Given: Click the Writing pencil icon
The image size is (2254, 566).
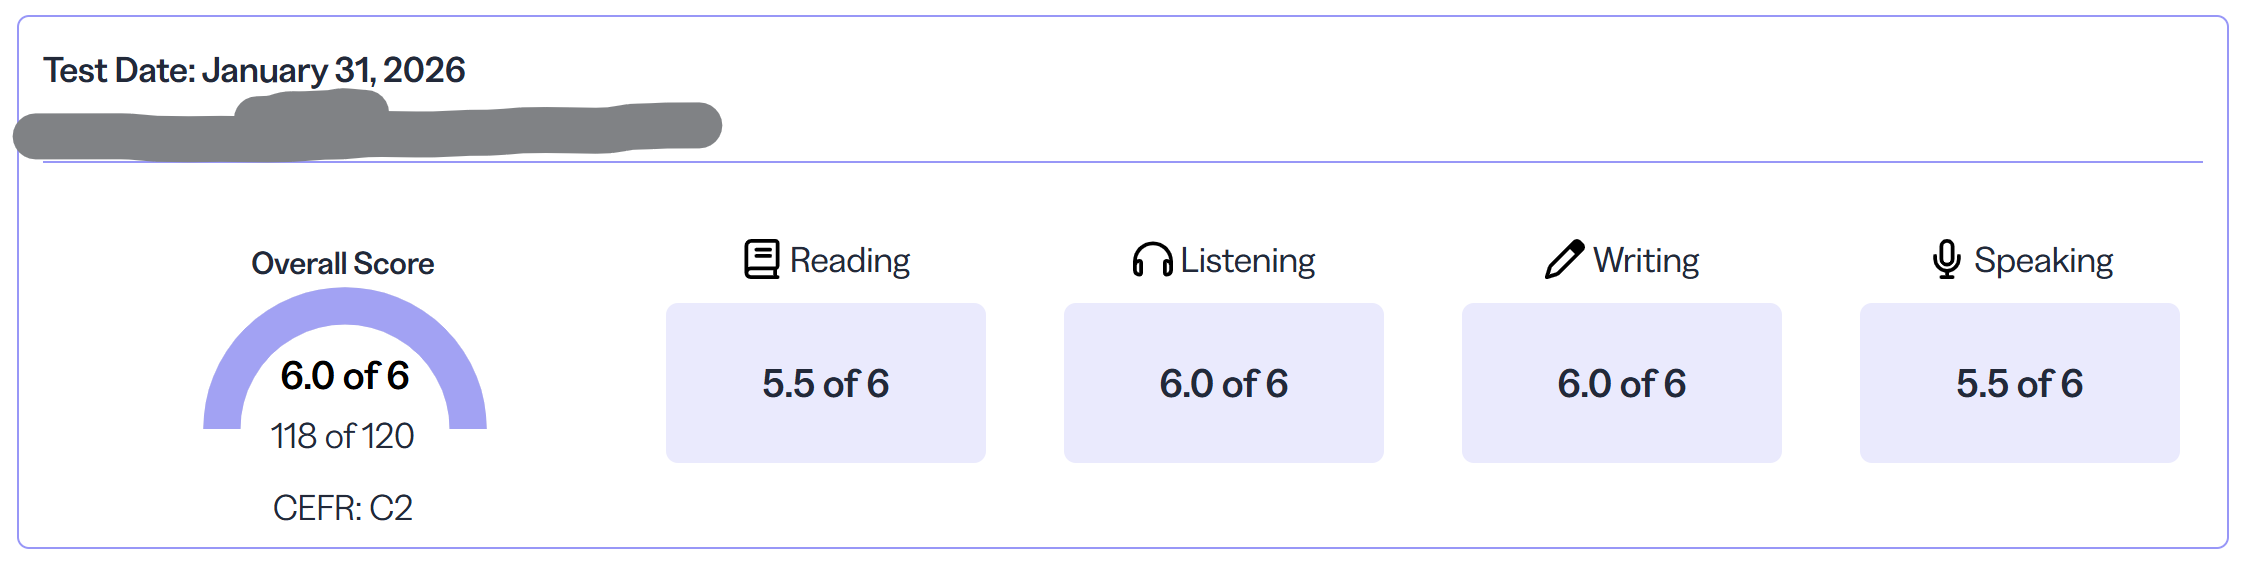Looking at the screenshot, I should click(x=1564, y=259).
